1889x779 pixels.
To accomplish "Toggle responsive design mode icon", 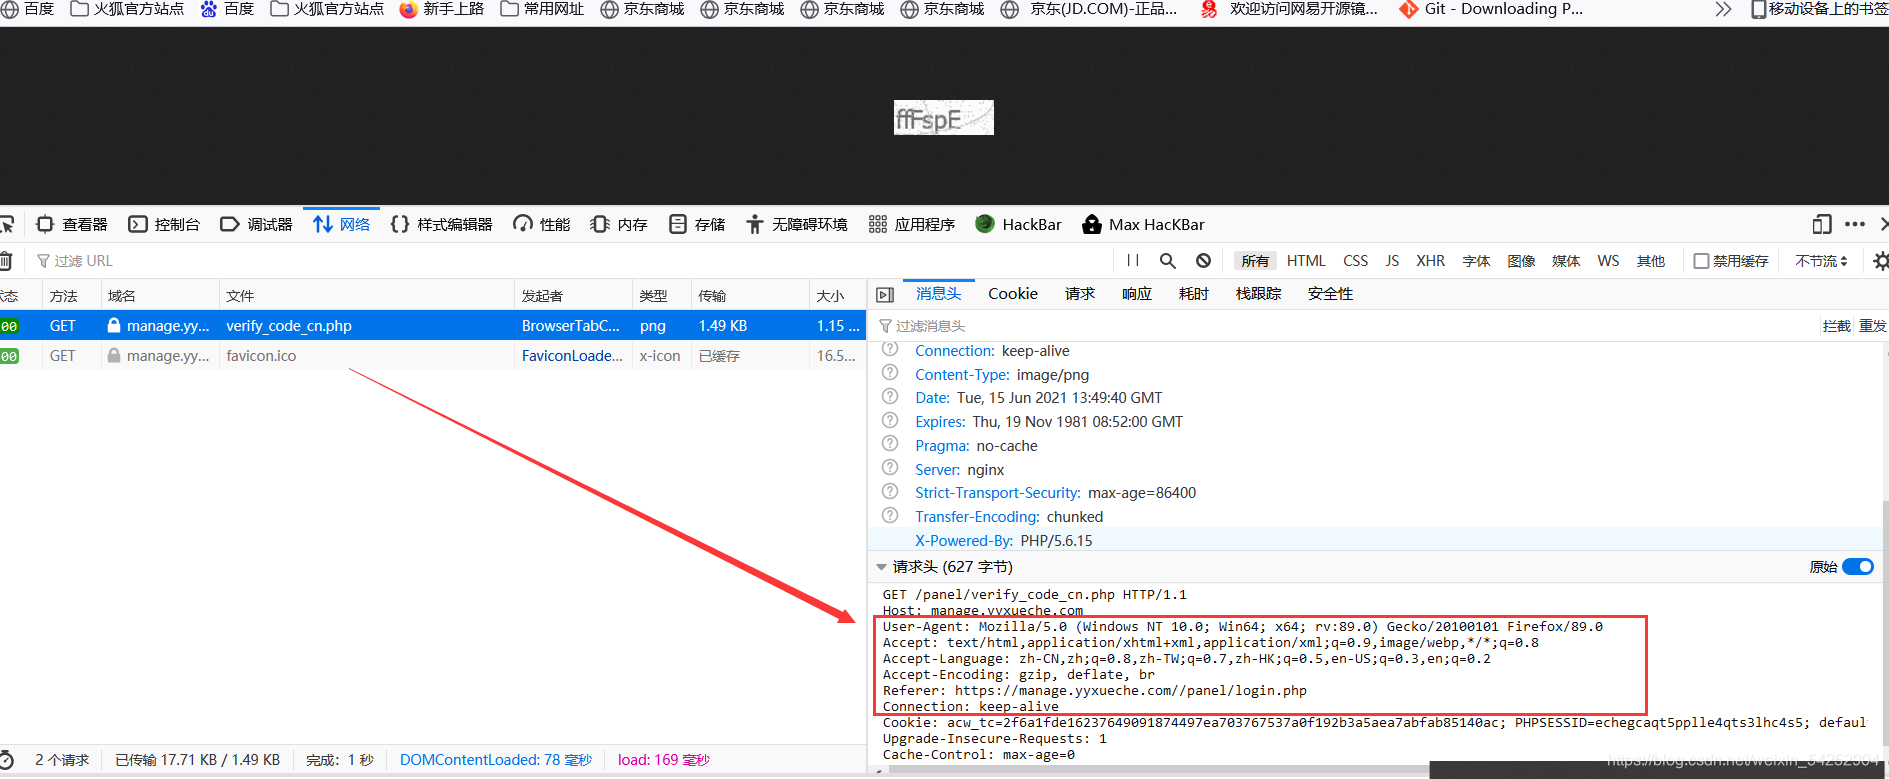I will (x=1822, y=224).
